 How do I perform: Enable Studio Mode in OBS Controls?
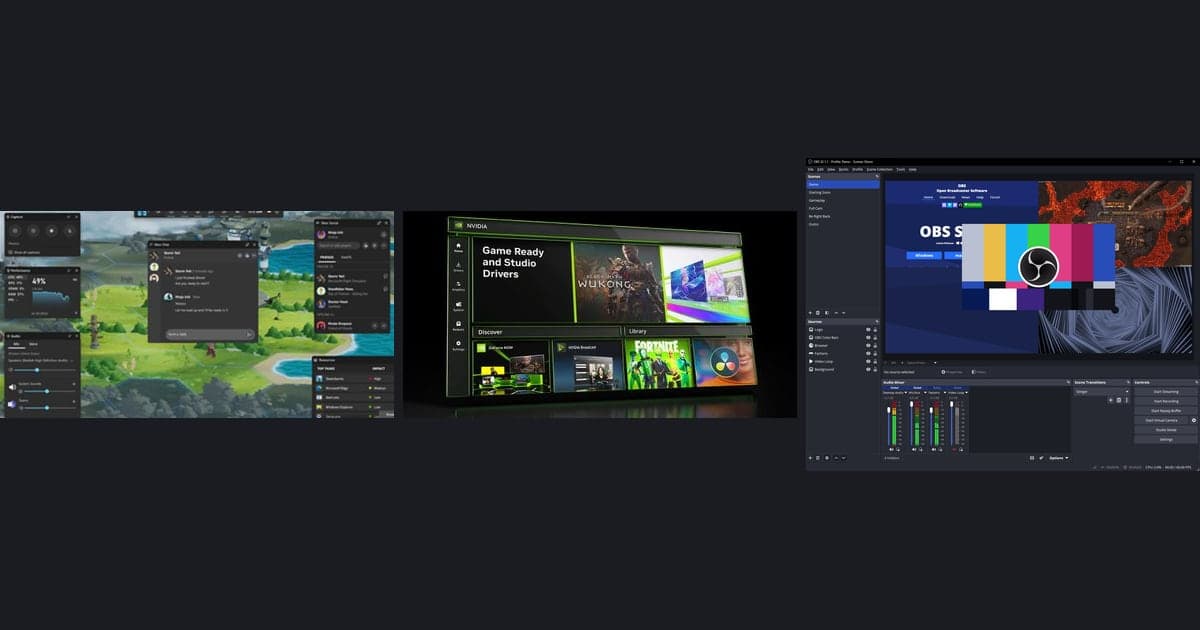(x=1165, y=430)
